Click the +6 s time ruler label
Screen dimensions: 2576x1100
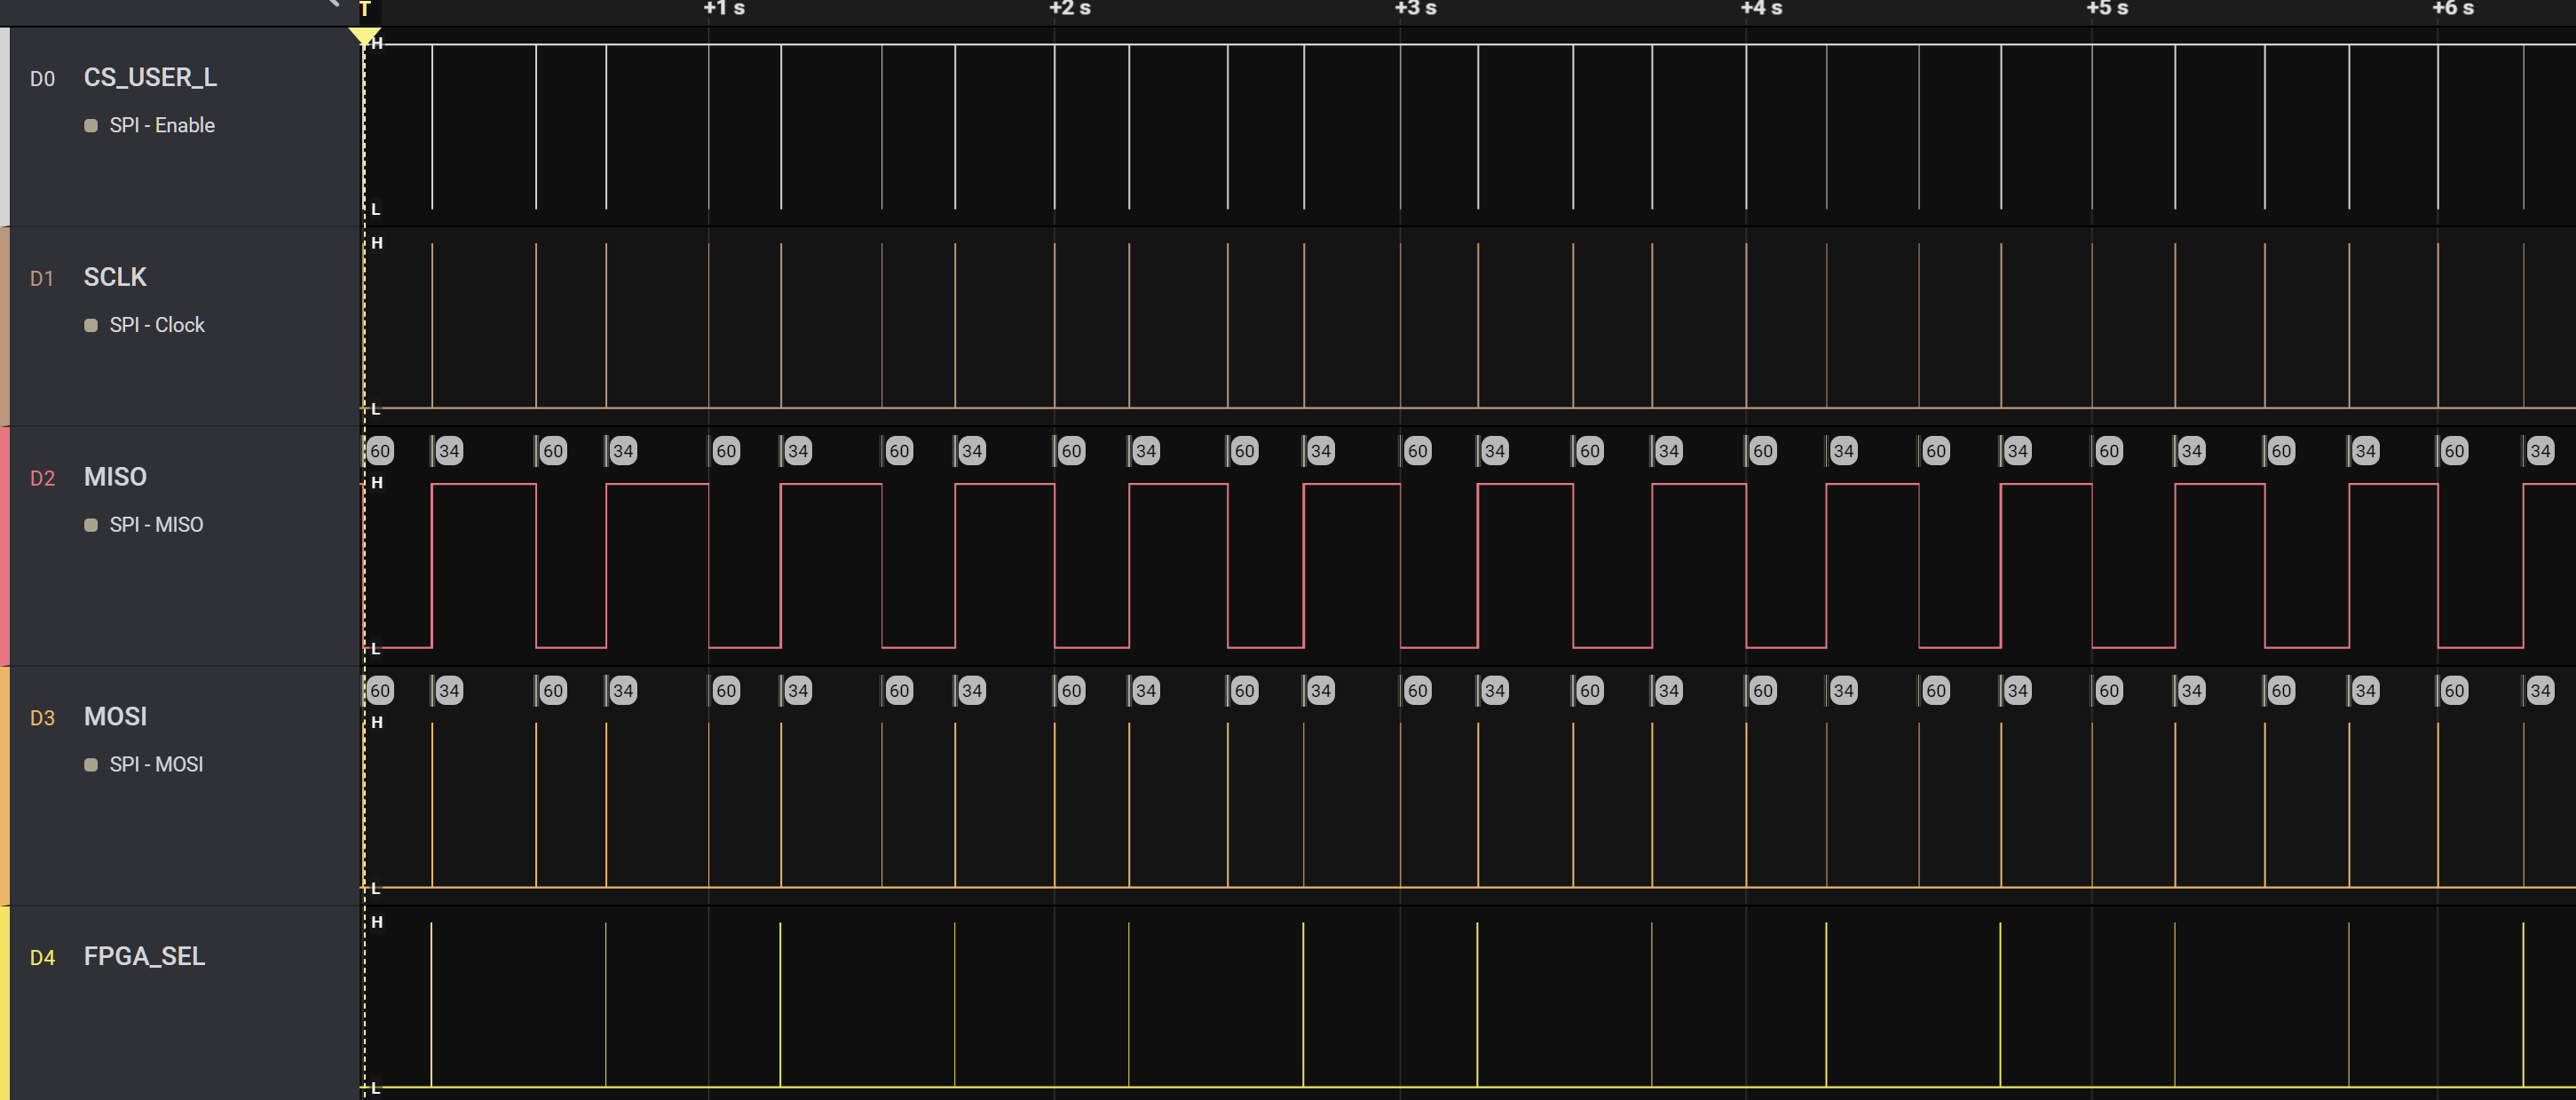2454,9
